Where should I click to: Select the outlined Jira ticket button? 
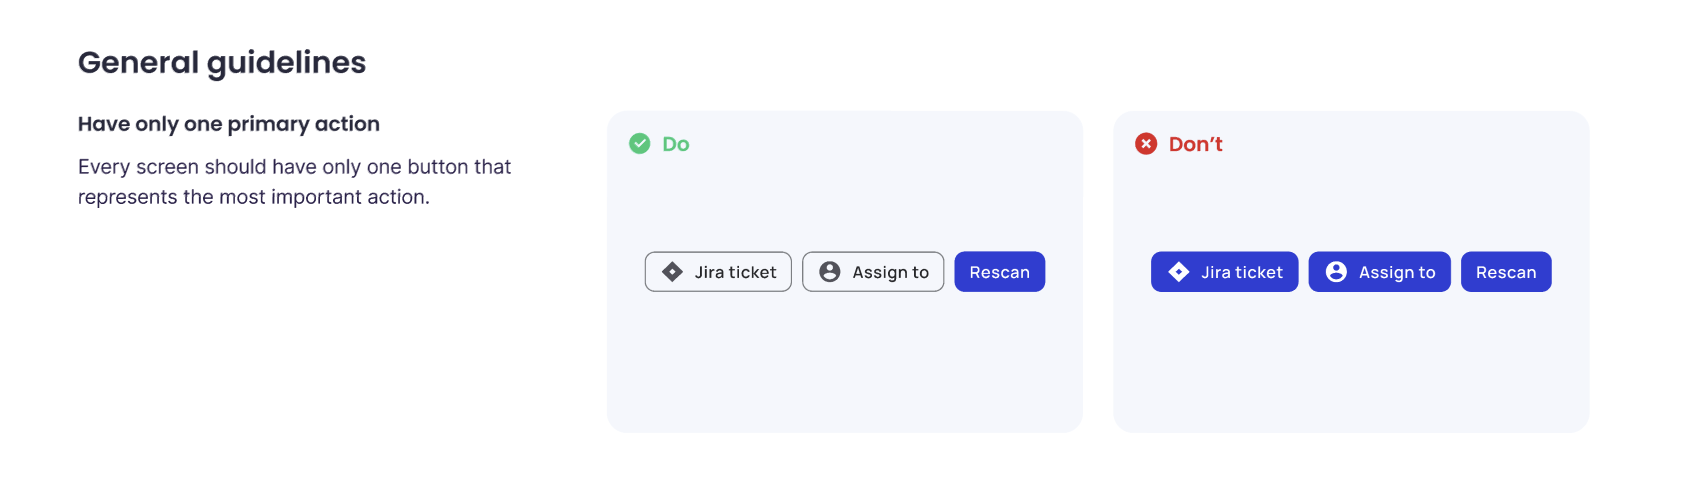pyautogui.click(x=718, y=272)
